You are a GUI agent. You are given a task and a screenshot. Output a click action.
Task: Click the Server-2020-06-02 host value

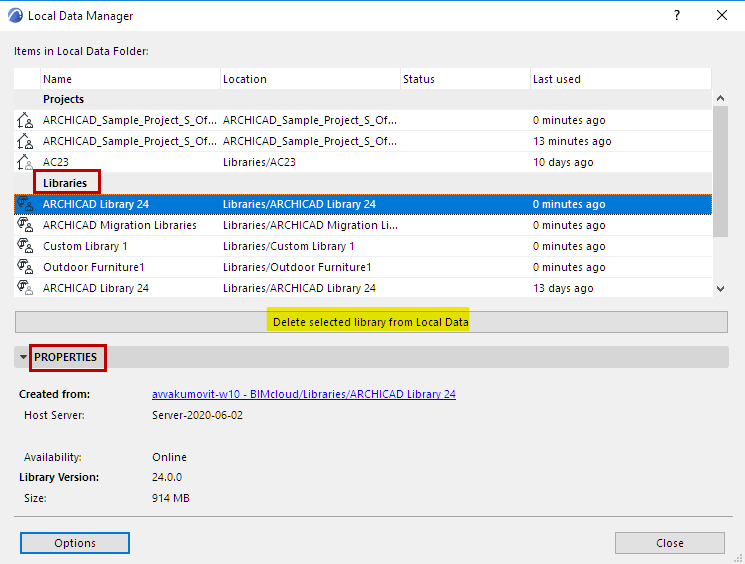197,415
